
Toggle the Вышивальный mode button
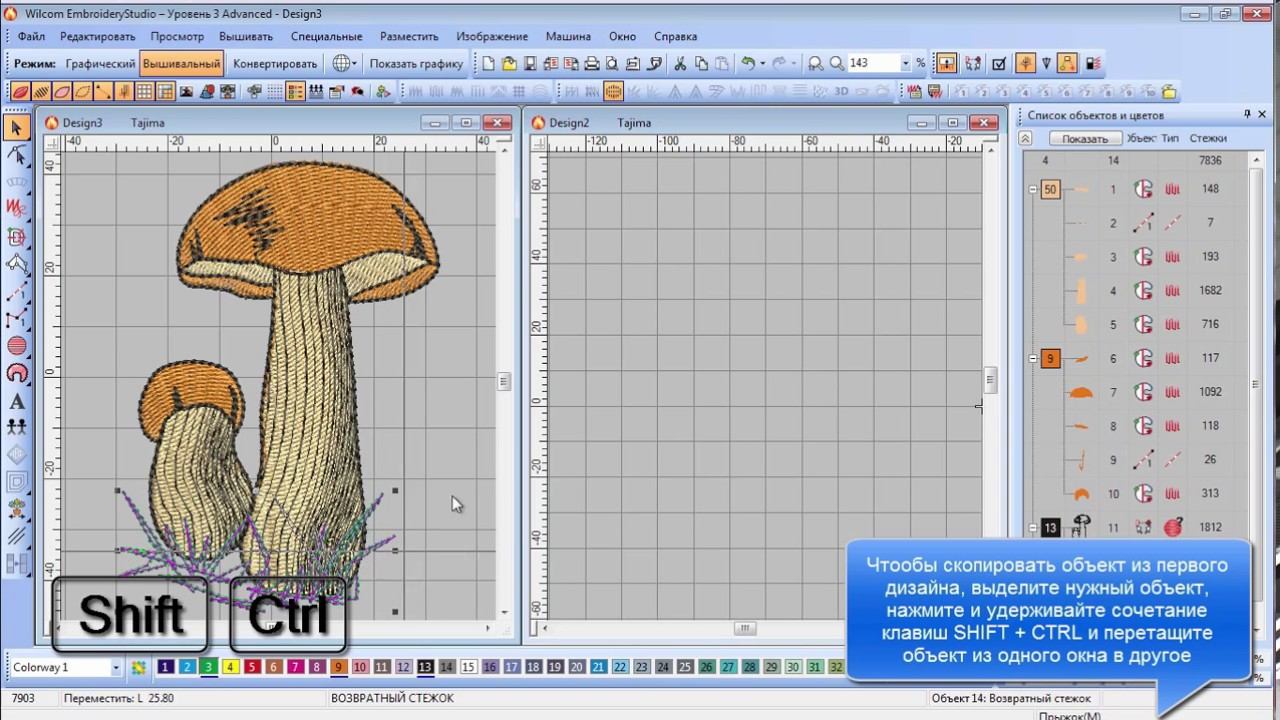coord(181,64)
